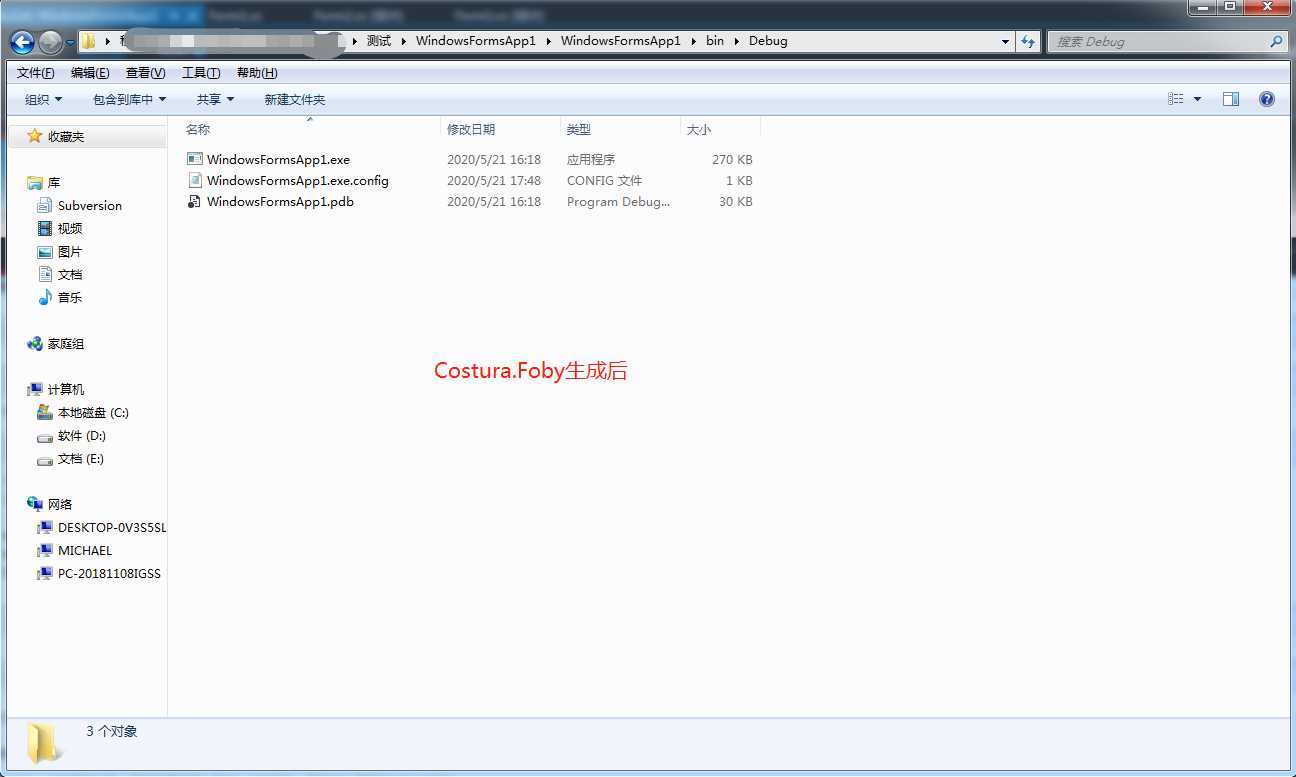Open the more view options arrow
1296x777 pixels.
[1197, 99]
